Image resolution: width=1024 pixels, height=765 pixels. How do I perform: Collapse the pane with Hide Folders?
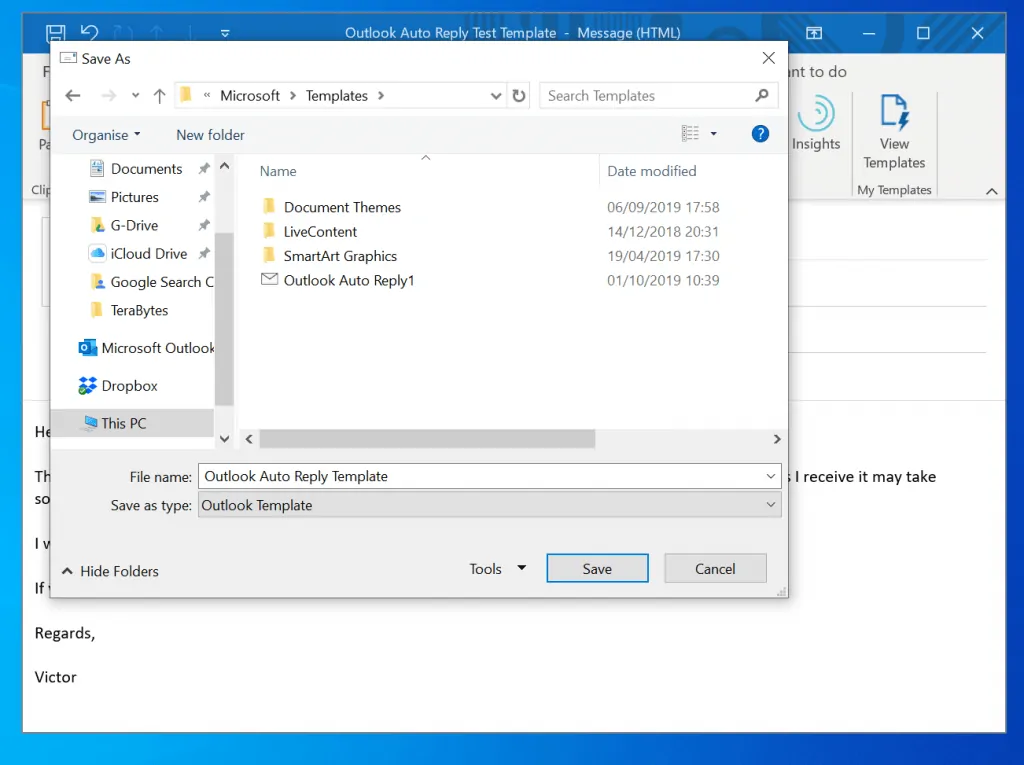click(110, 571)
